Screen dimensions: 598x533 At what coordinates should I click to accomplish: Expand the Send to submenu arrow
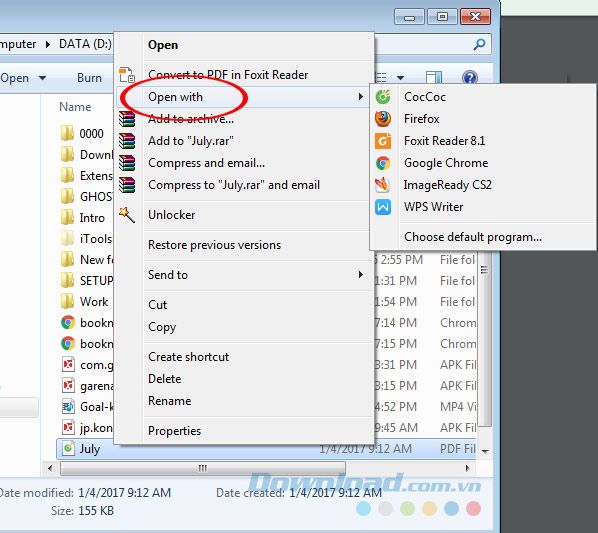(x=360, y=275)
